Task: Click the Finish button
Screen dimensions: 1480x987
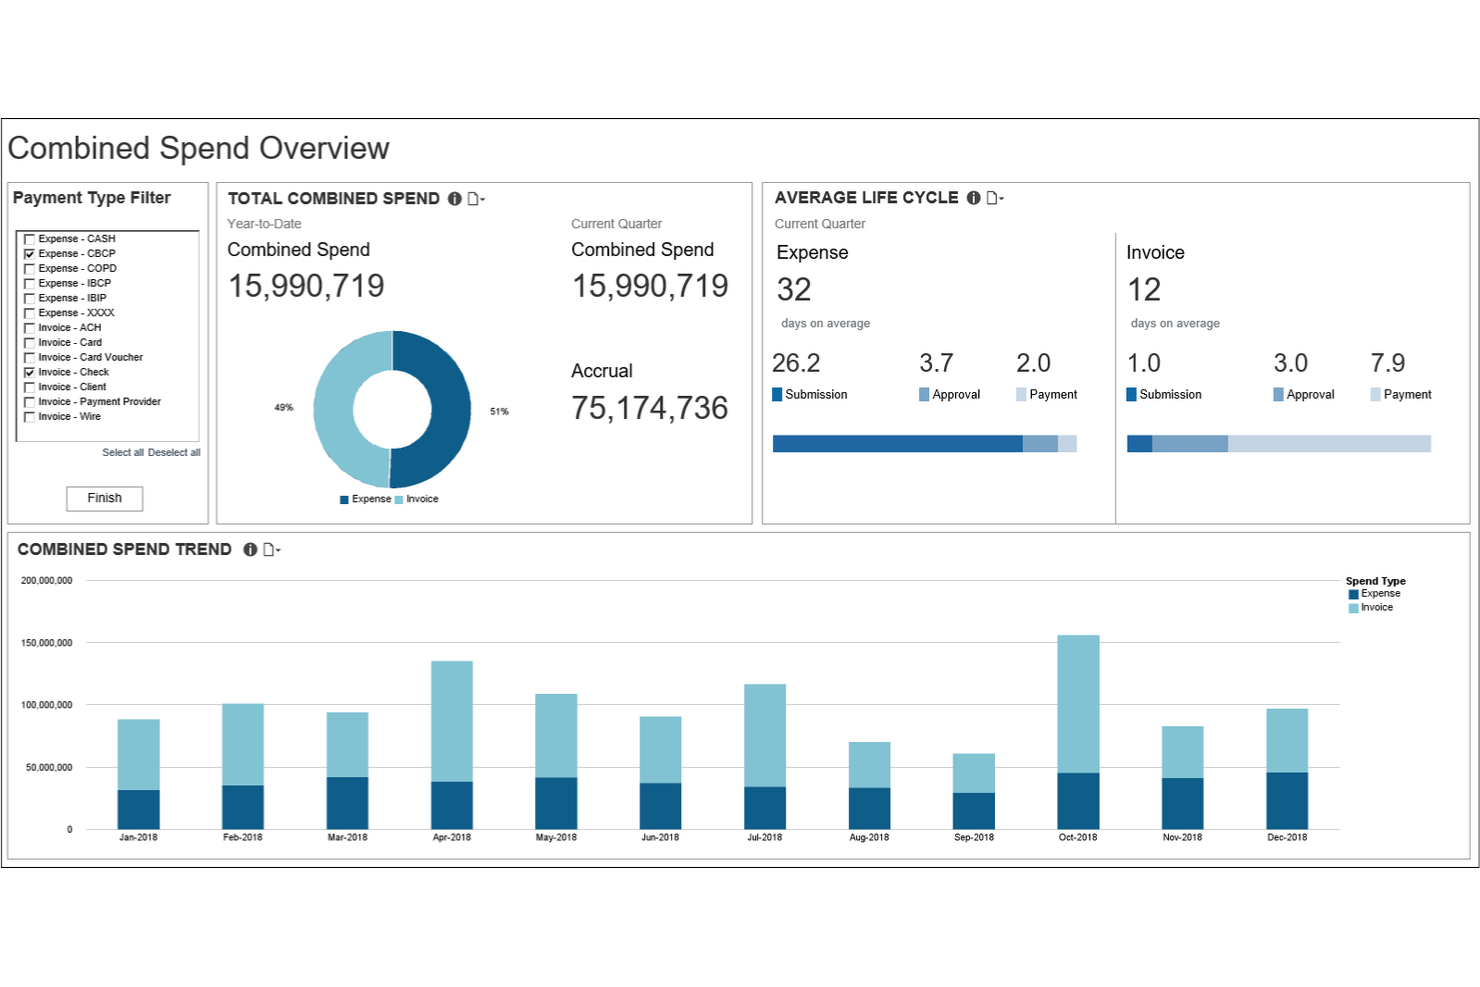Action: [104, 498]
